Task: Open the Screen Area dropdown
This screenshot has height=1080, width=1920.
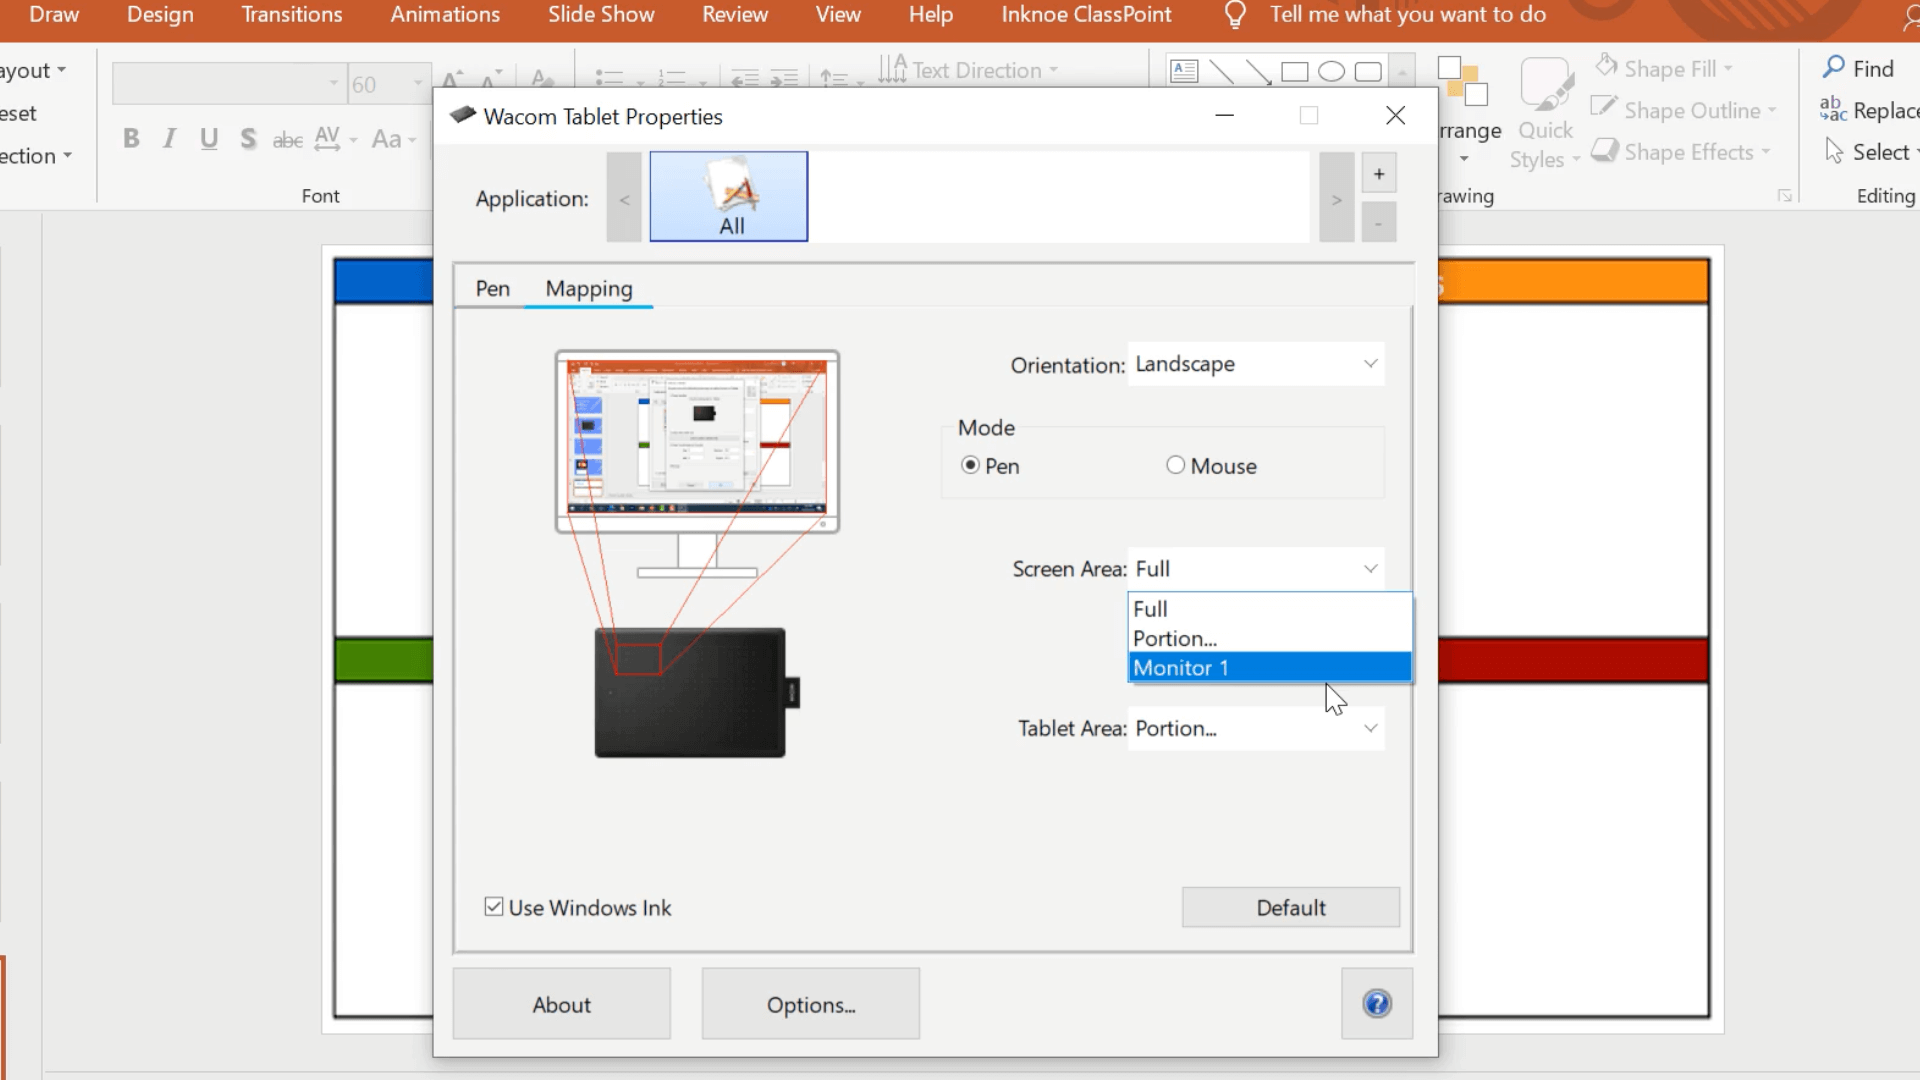Action: [1256, 569]
